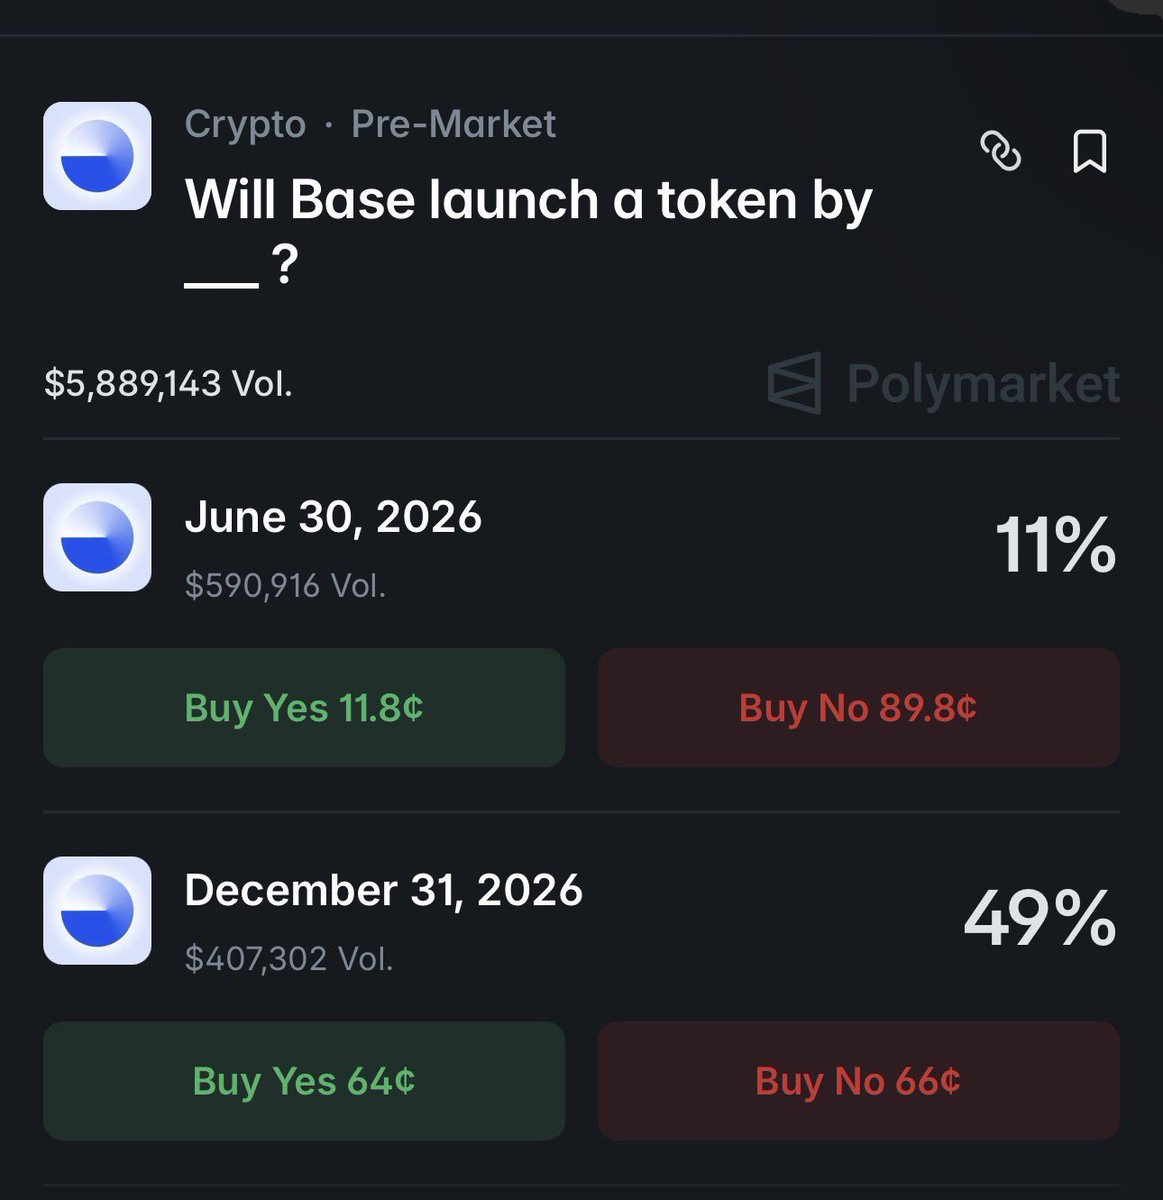Open the December 31, 2026 outcome title
Screen dimensions: 1163x1200
(383, 890)
